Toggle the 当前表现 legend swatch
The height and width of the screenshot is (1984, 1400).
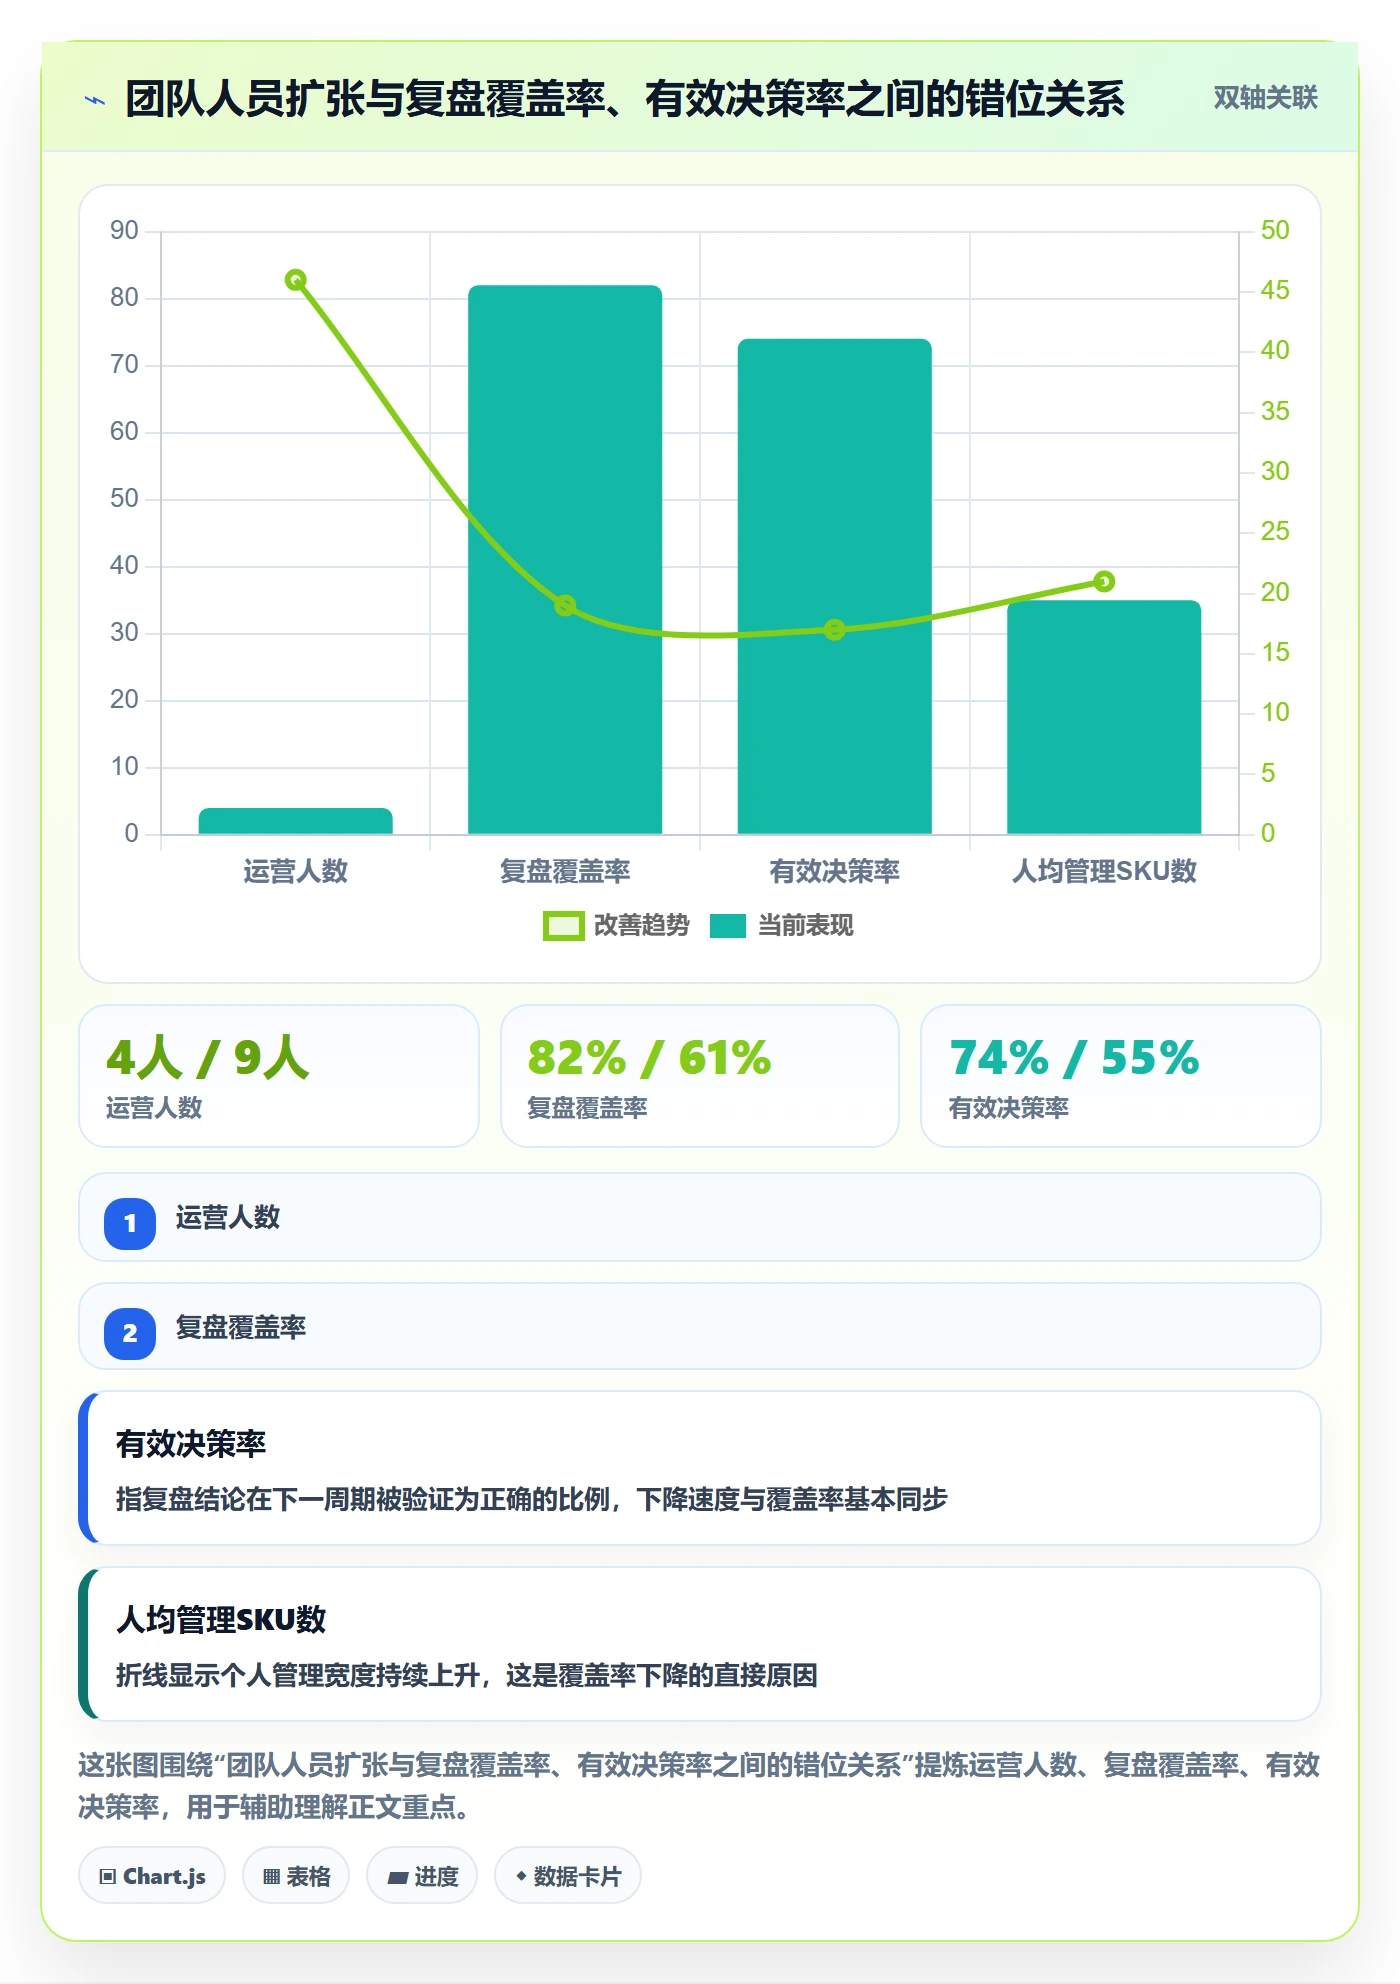728,926
